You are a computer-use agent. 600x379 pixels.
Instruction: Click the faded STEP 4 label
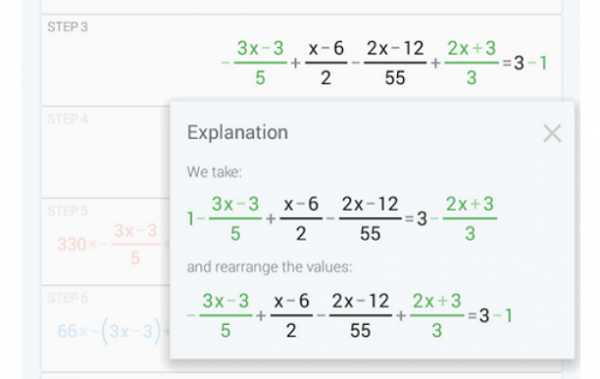(68, 119)
